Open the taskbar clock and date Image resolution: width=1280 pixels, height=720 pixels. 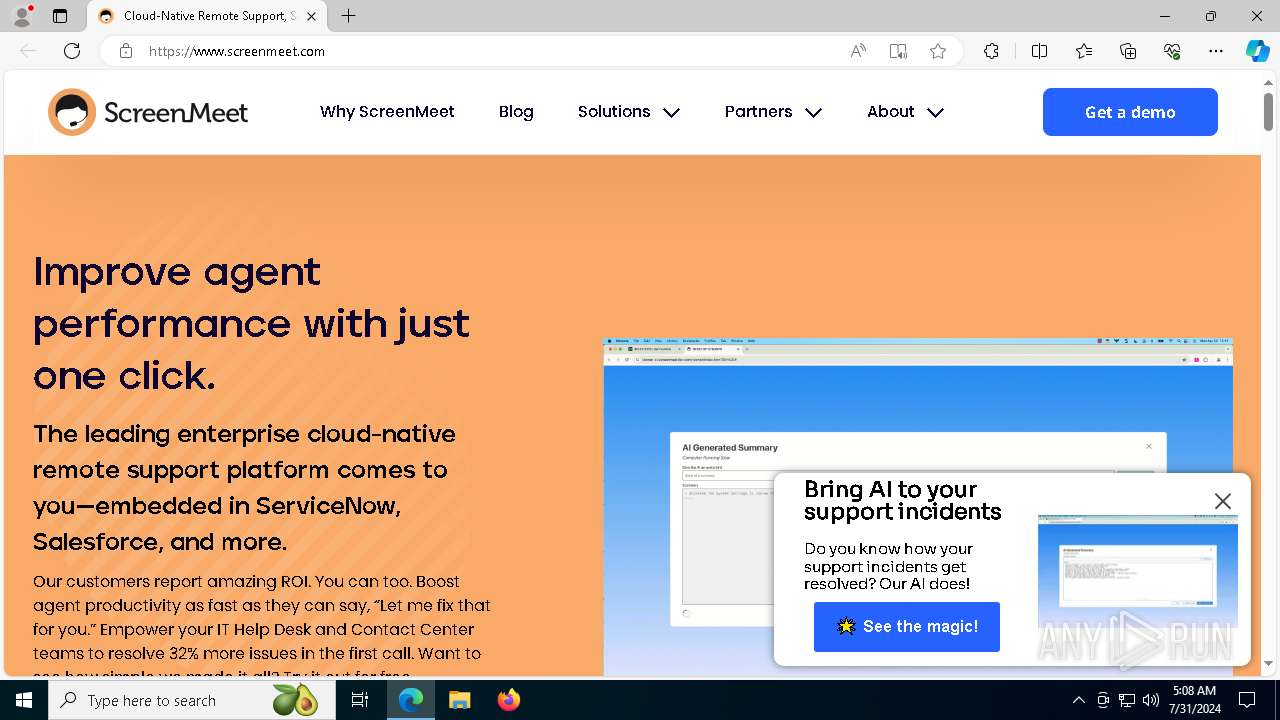point(1194,700)
